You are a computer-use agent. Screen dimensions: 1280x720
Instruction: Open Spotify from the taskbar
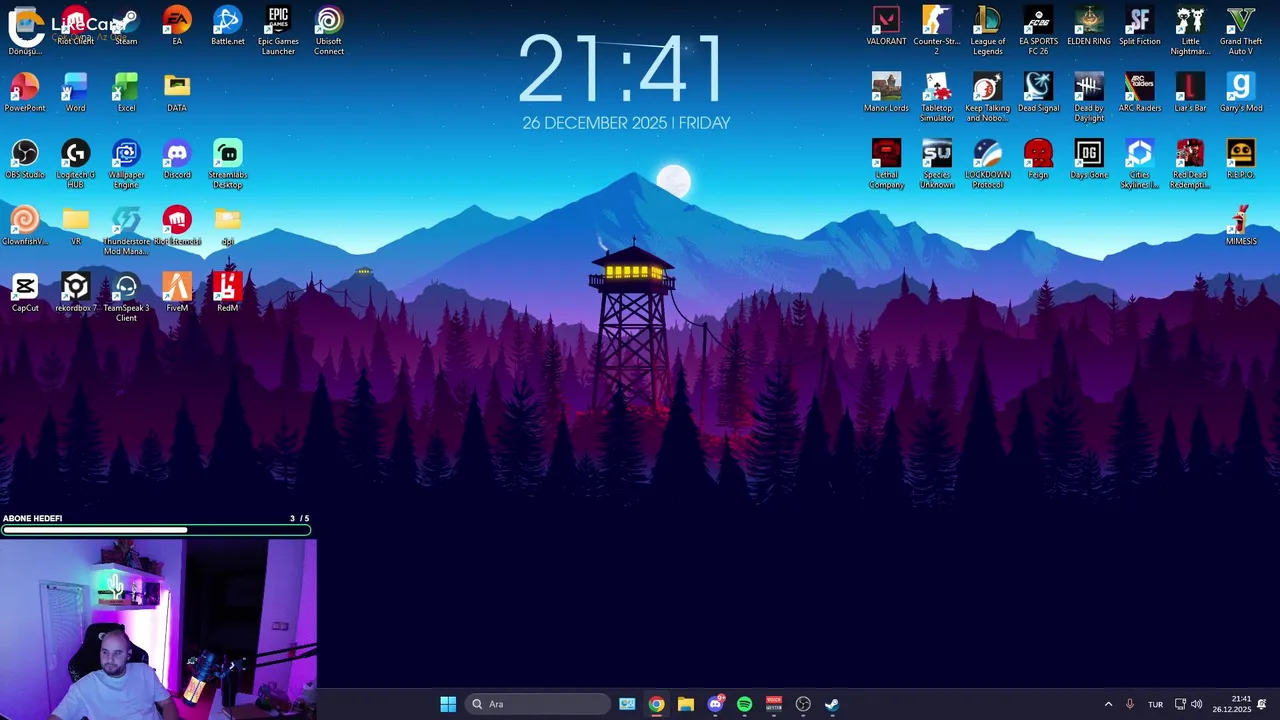coord(744,704)
